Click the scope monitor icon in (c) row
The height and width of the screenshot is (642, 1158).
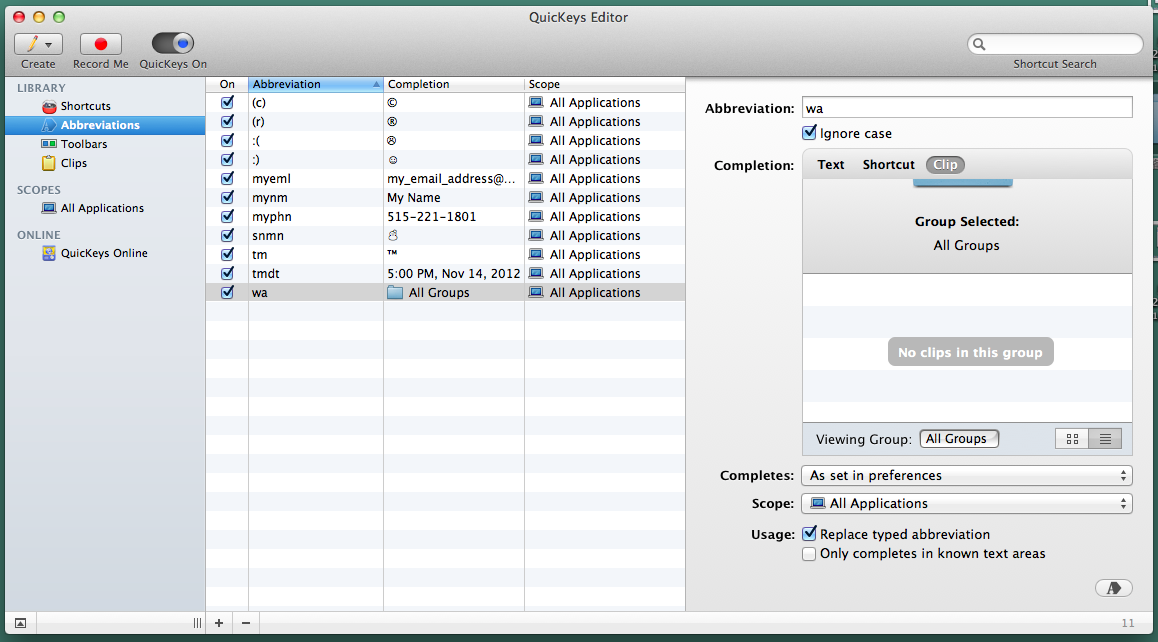(x=536, y=103)
